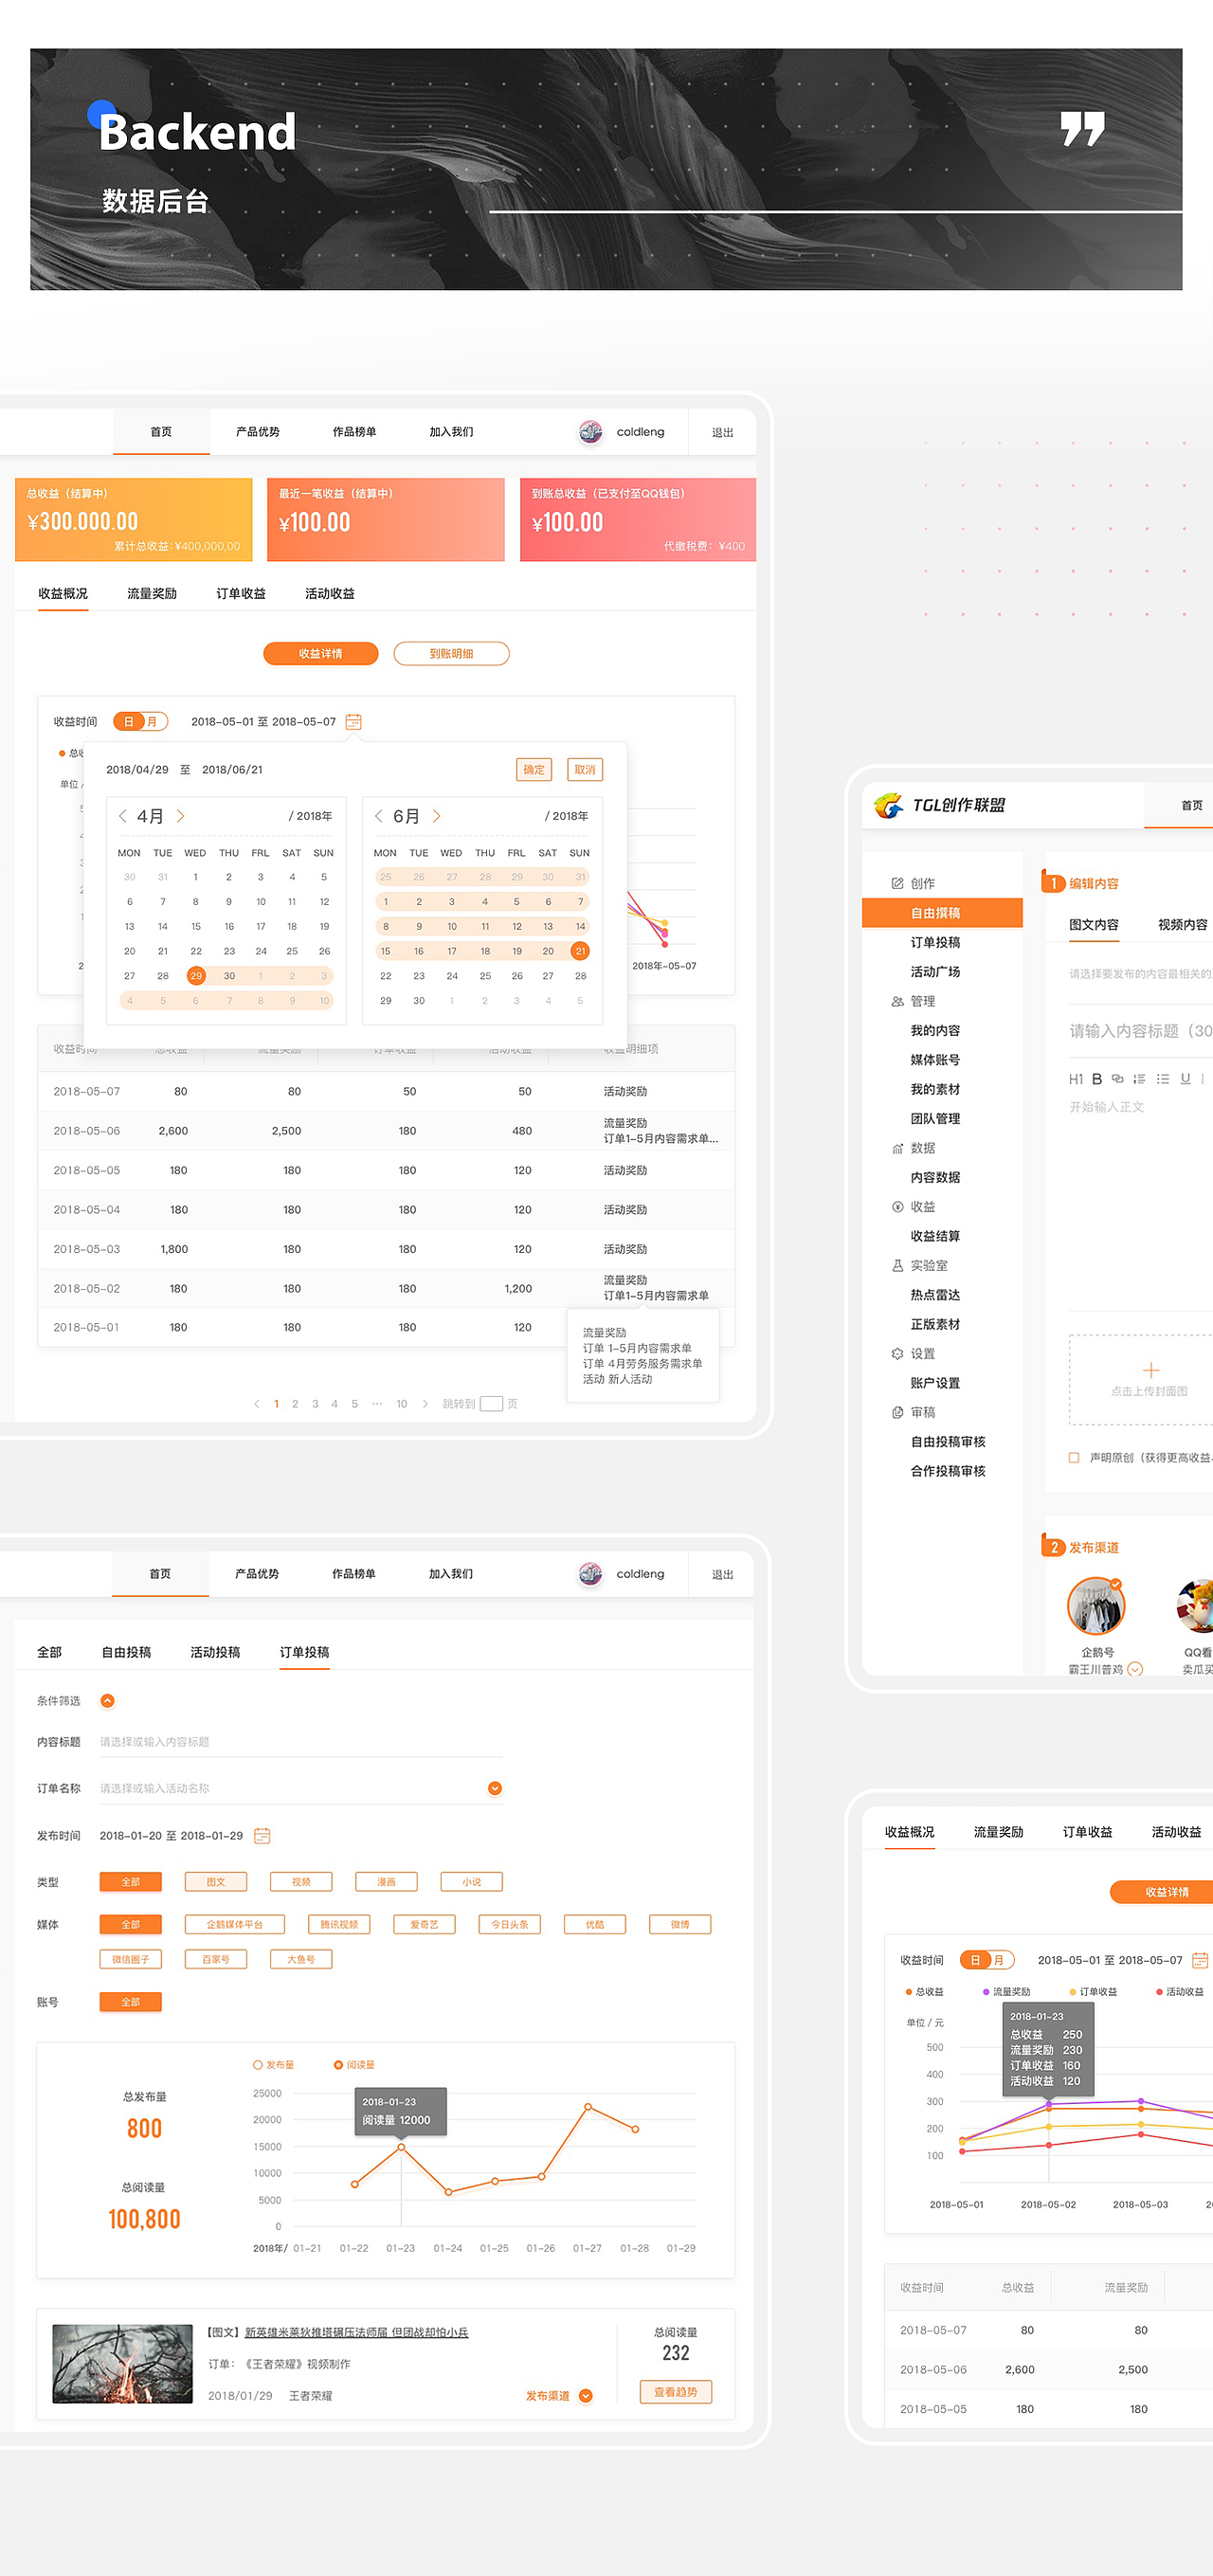Select 今日头条 media filter chip
This screenshot has width=1213, height=2576.
510,1924
